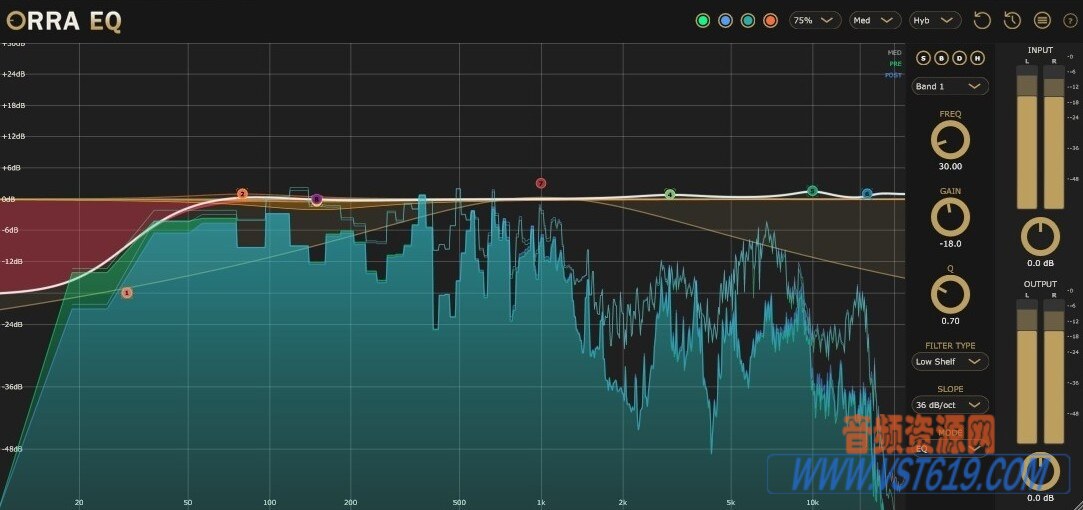The height and width of the screenshot is (510, 1083).
Task: Click the ORRA EQ logo
Action: (x=64, y=22)
